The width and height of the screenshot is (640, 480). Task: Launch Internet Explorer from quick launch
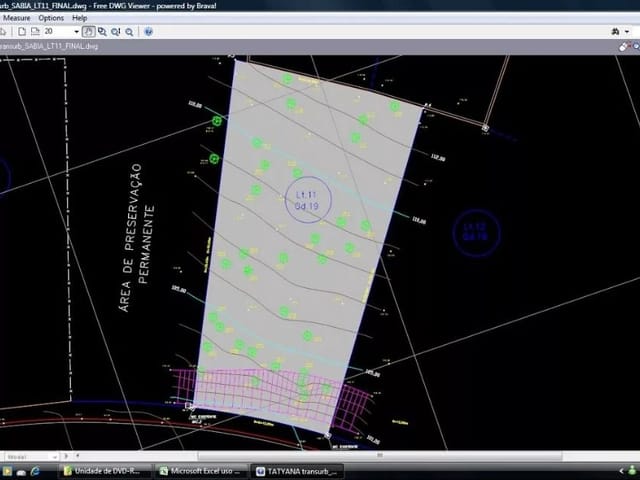[x=36, y=471]
